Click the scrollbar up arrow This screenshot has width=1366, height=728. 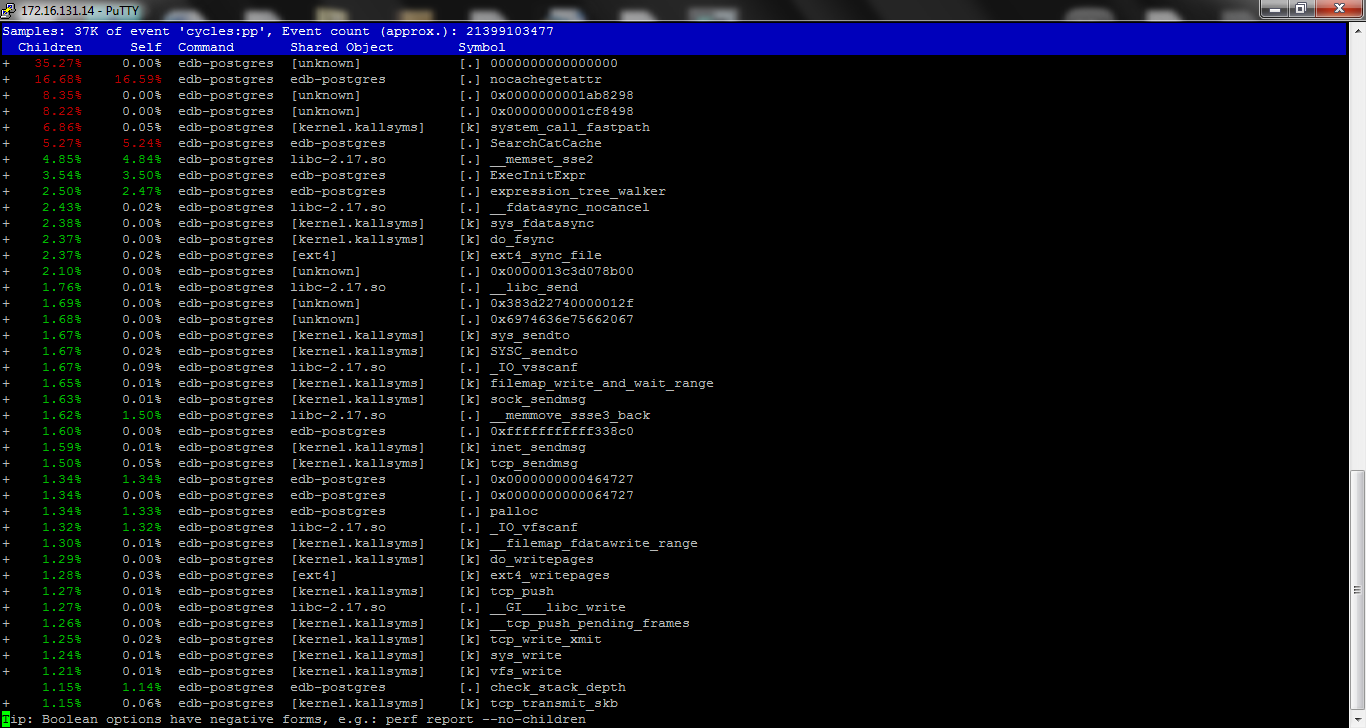point(1356,31)
